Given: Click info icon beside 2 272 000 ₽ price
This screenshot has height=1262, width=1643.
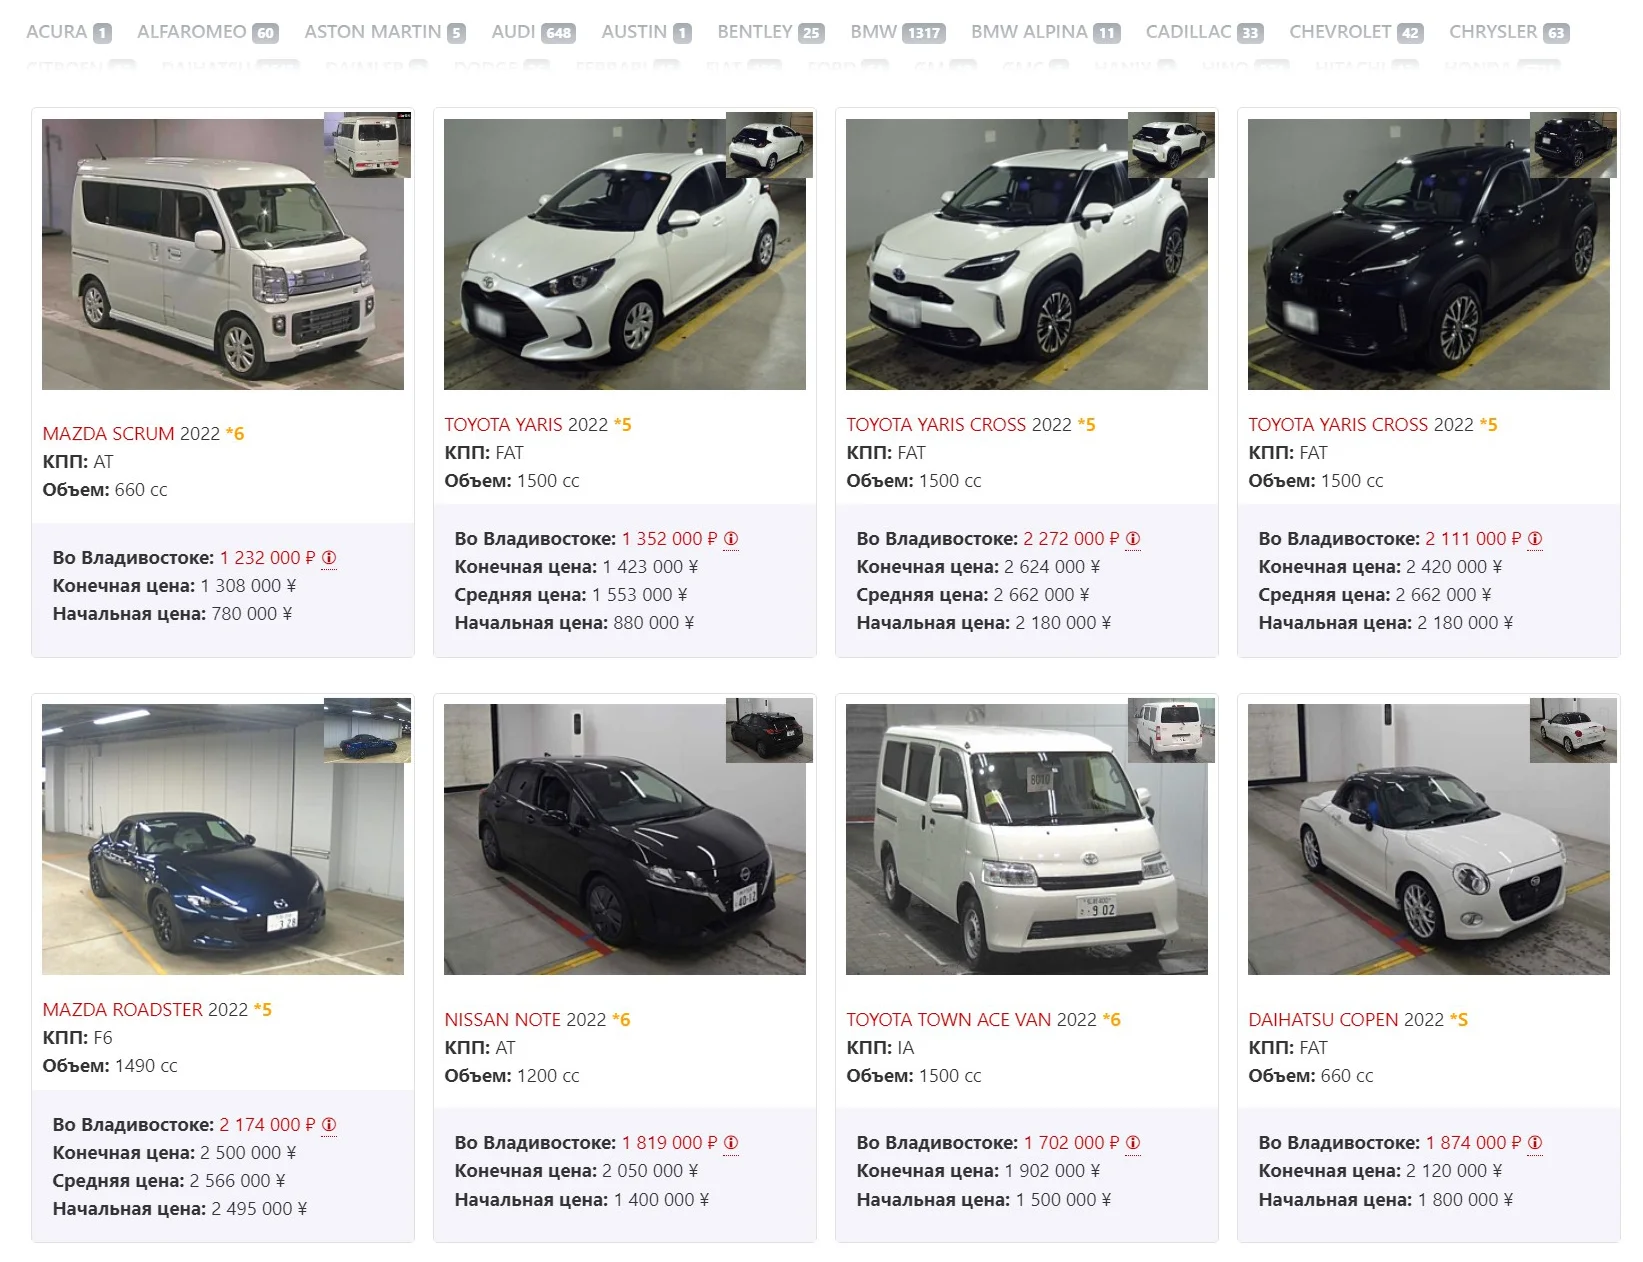Looking at the screenshot, I should pyautogui.click(x=1133, y=539).
